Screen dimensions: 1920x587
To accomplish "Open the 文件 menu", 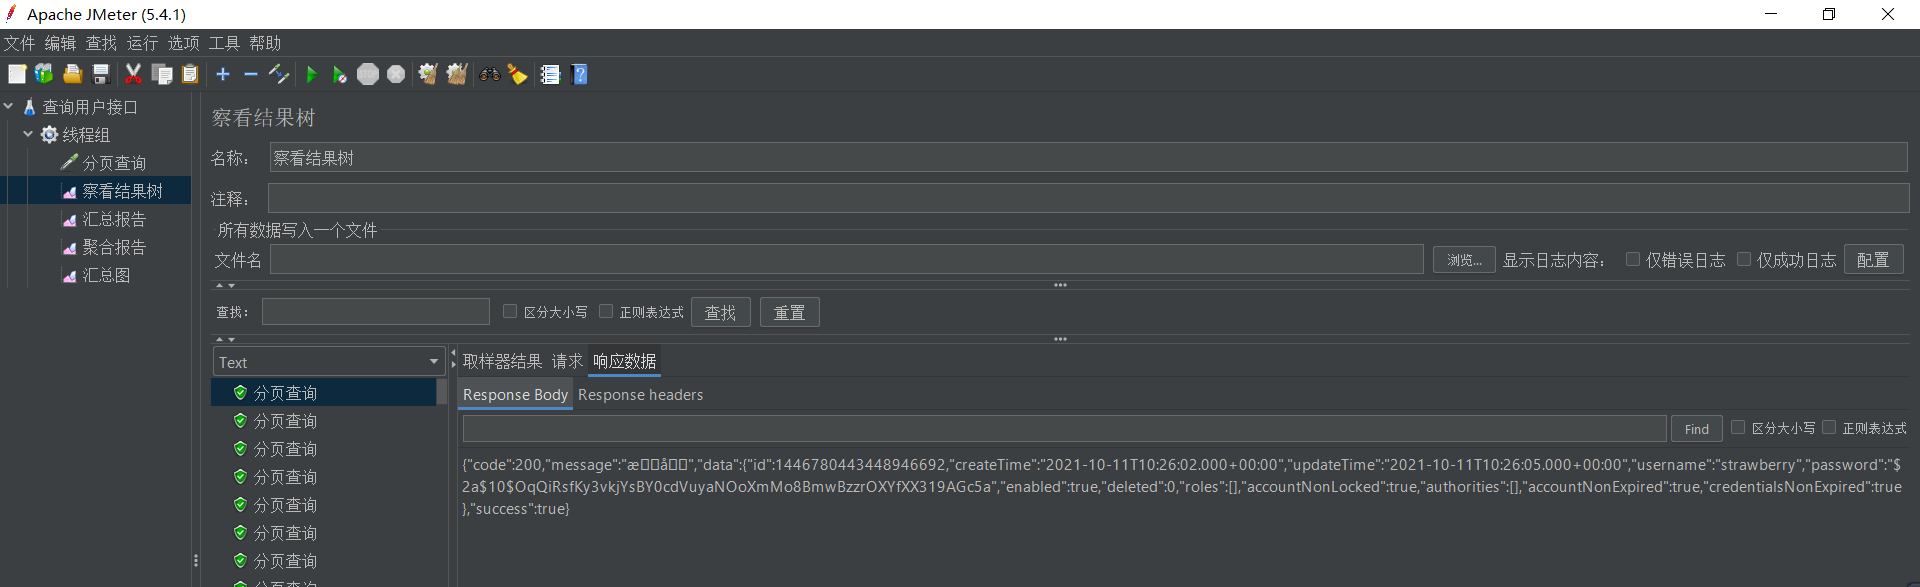I will coord(19,43).
